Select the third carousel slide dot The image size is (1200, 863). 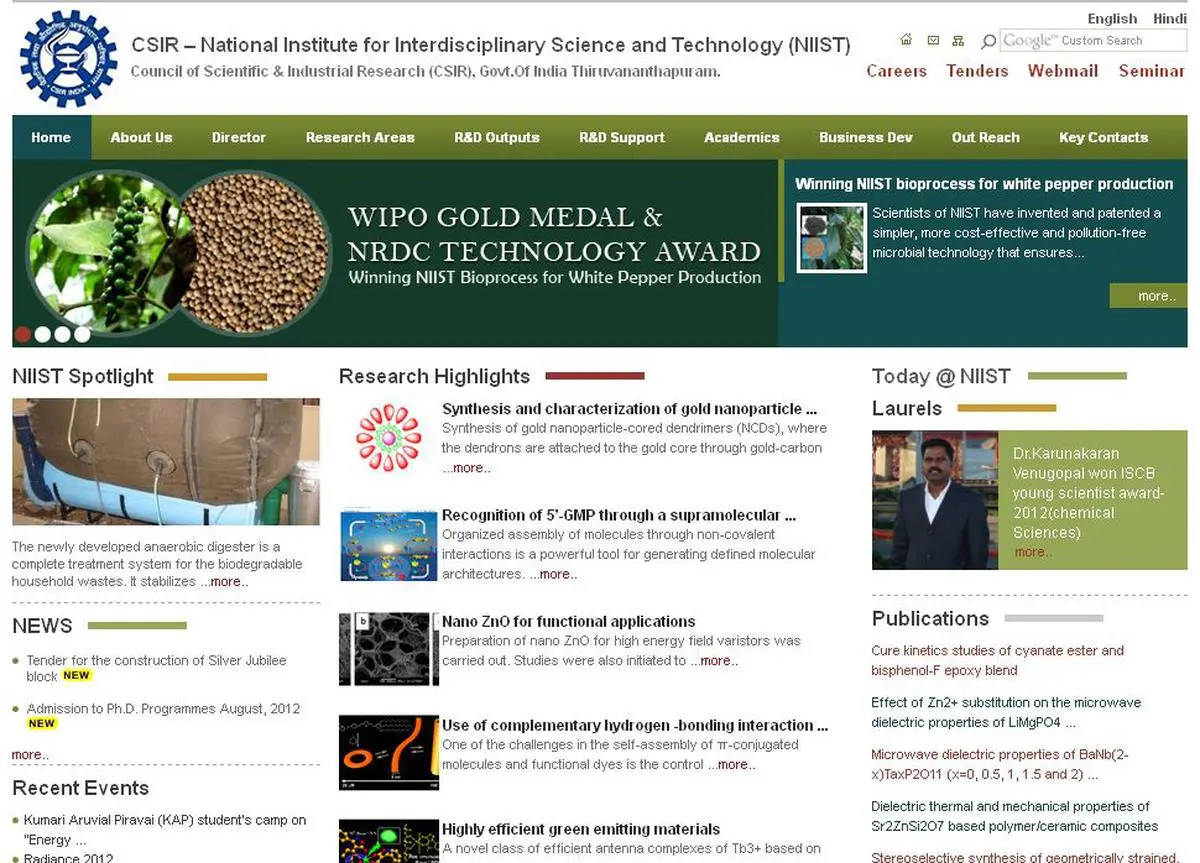coord(62,335)
